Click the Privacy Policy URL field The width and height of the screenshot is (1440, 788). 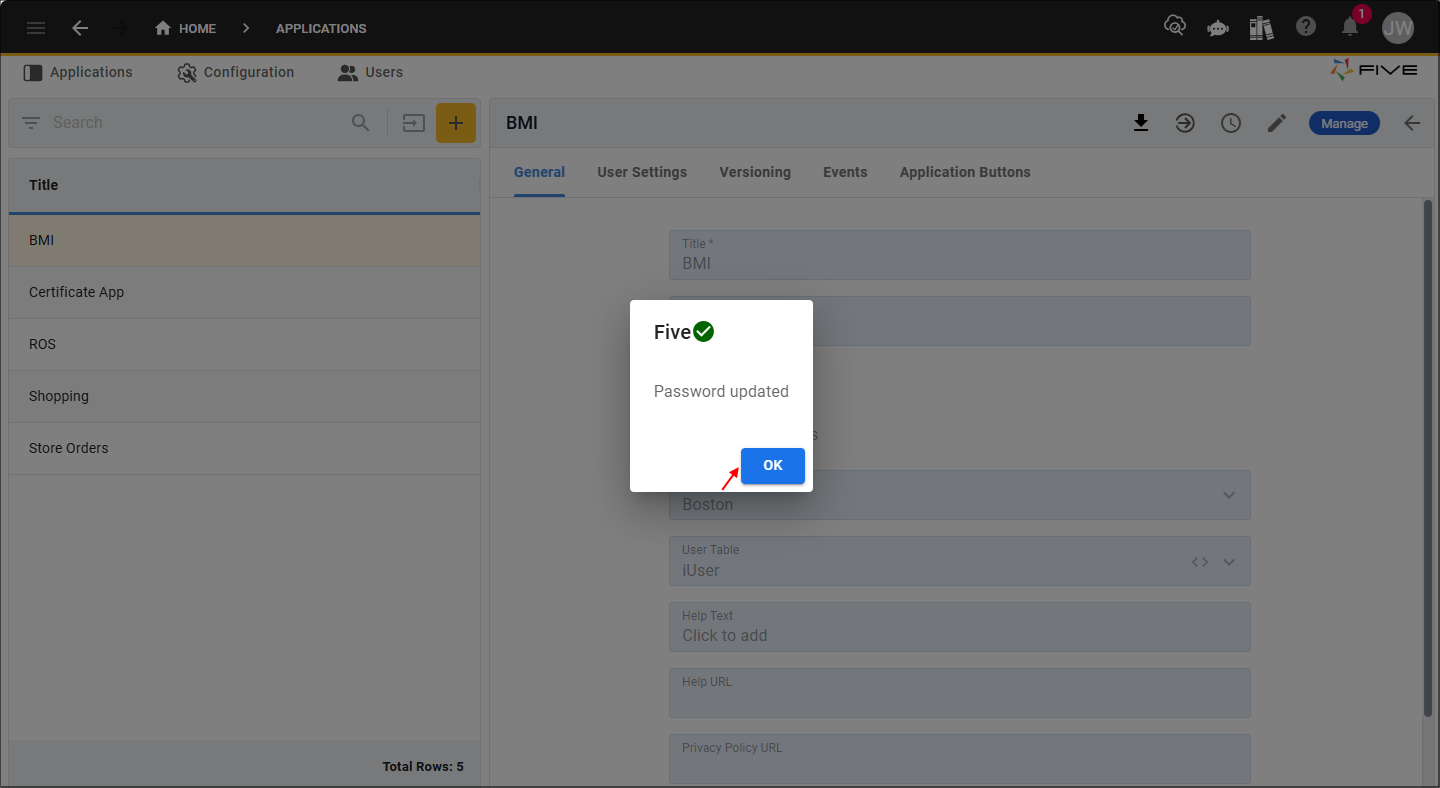click(x=960, y=759)
